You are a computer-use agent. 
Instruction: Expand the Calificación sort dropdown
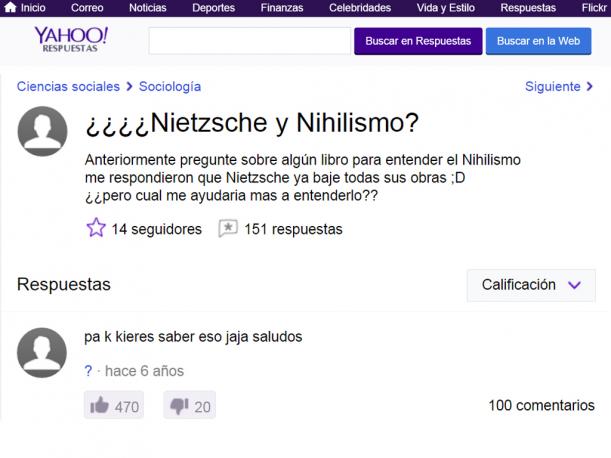pos(531,285)
